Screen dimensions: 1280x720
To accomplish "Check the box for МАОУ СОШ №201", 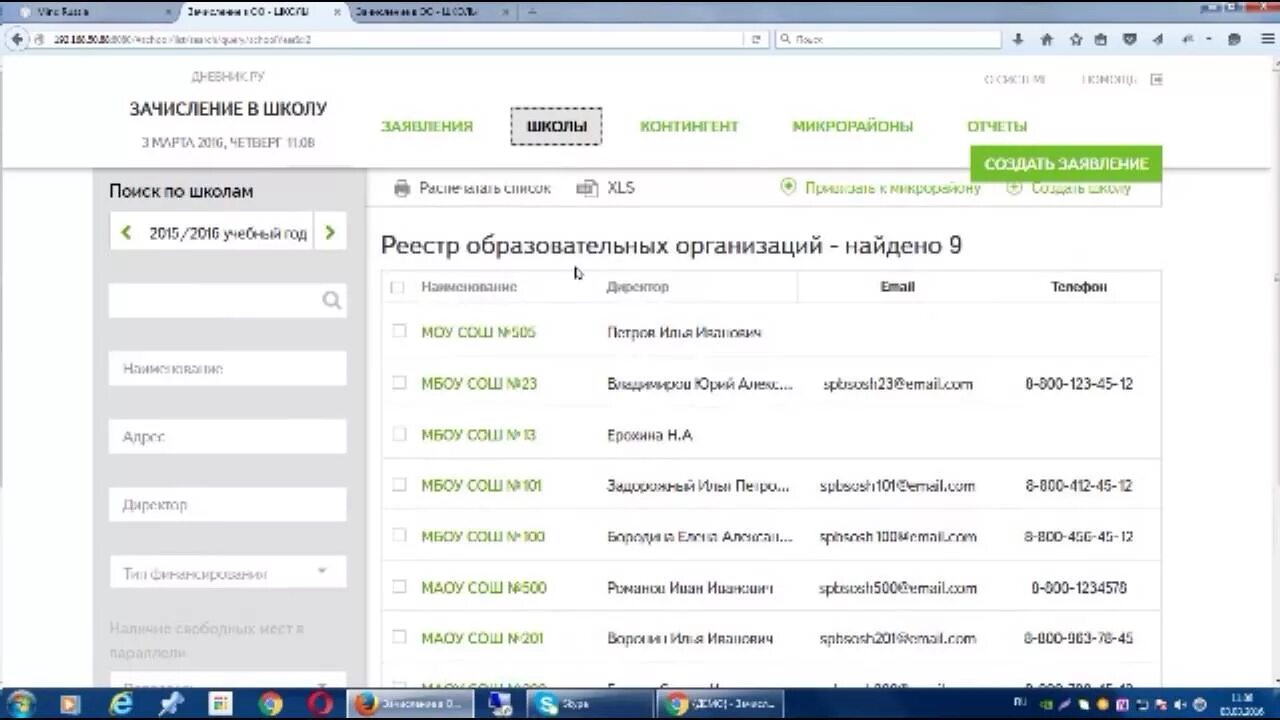I will point(399,637).
